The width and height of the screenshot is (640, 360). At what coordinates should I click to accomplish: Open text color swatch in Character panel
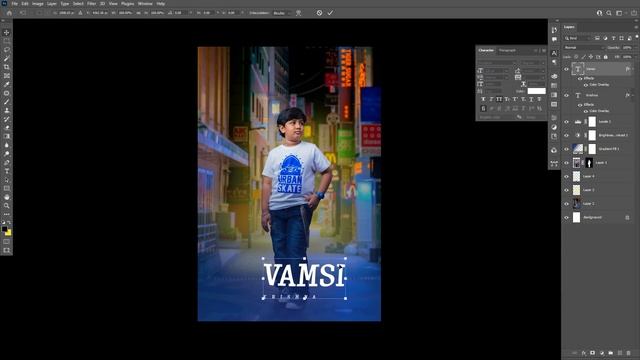pyautogui.click(x=536, y=91)
